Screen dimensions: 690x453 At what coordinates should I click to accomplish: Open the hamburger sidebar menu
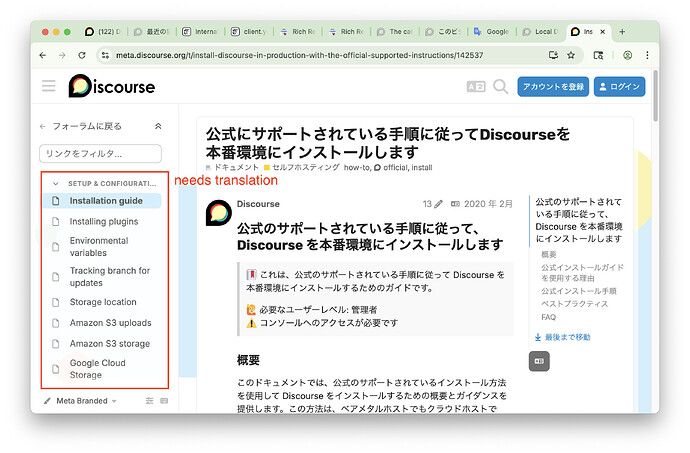49,86
